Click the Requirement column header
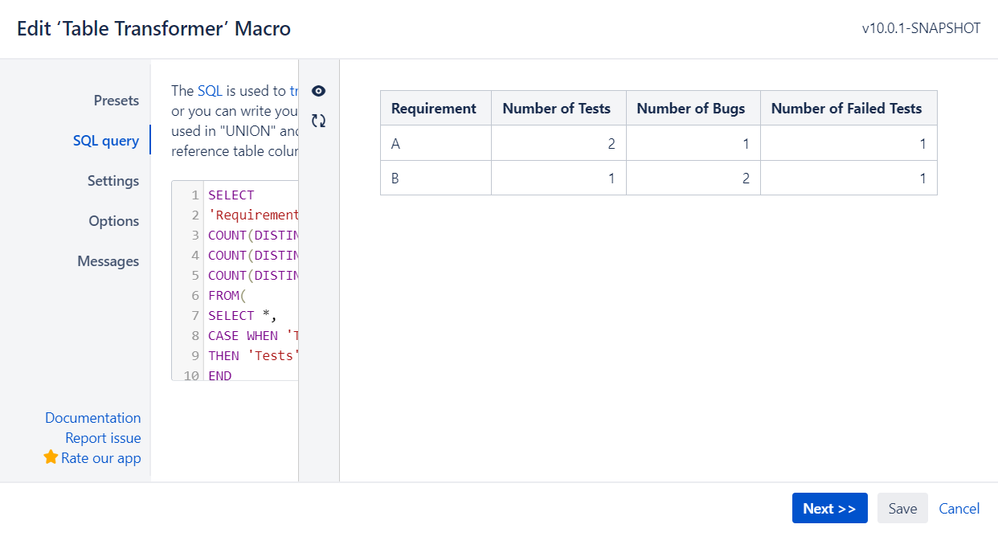 click(x=434, y=108)
